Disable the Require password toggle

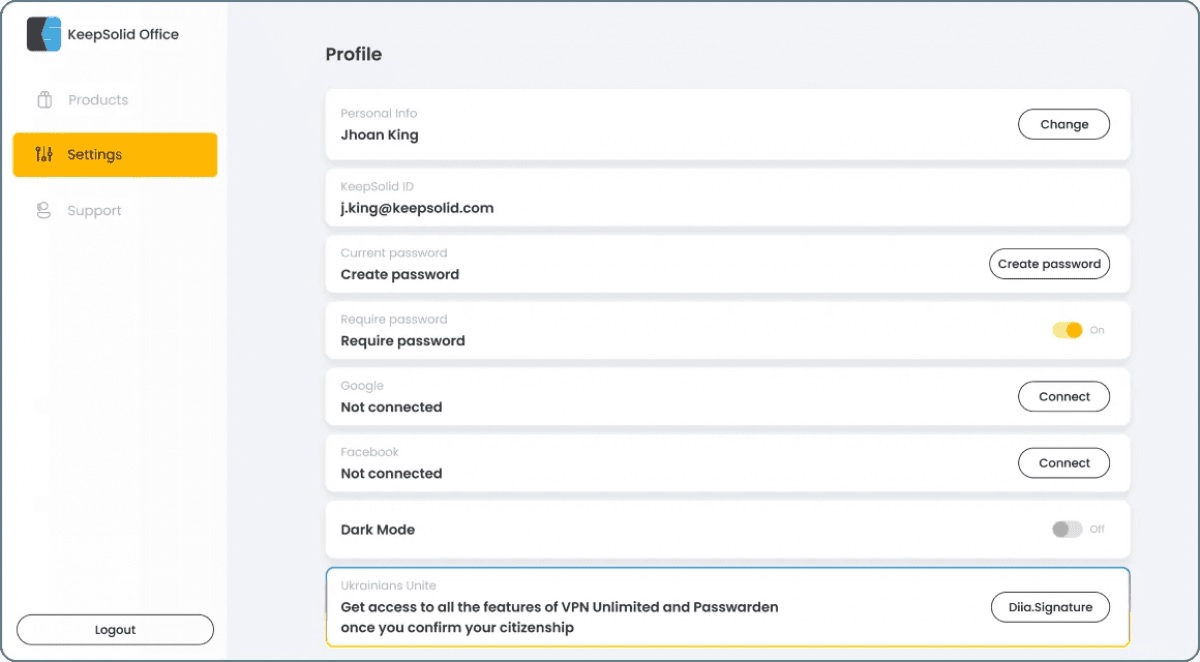pos(1068,330)
